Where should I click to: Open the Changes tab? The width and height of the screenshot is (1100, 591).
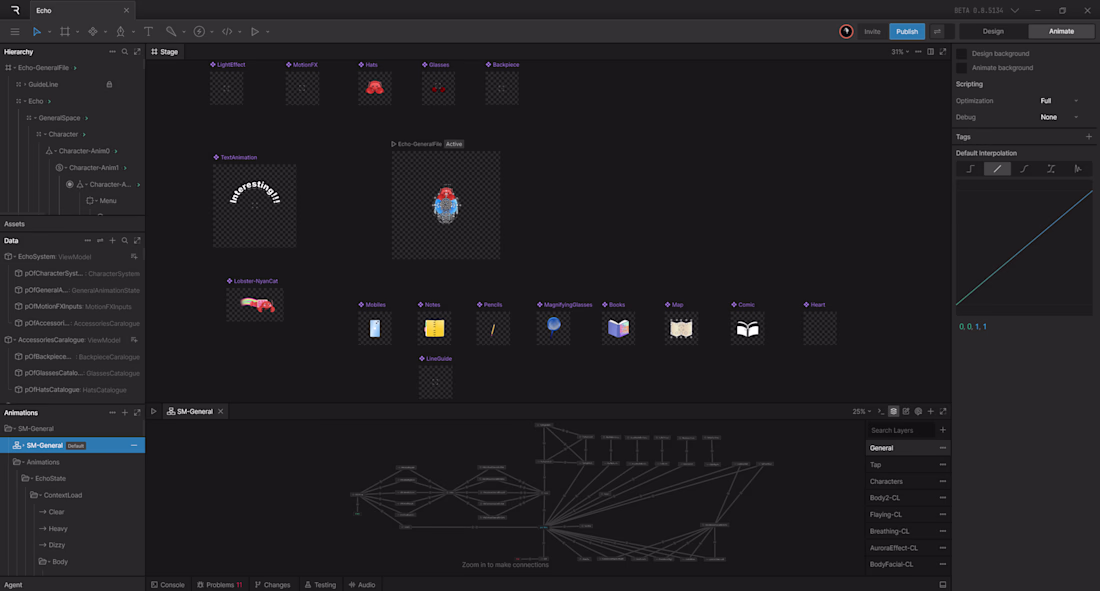pos(272,585)
